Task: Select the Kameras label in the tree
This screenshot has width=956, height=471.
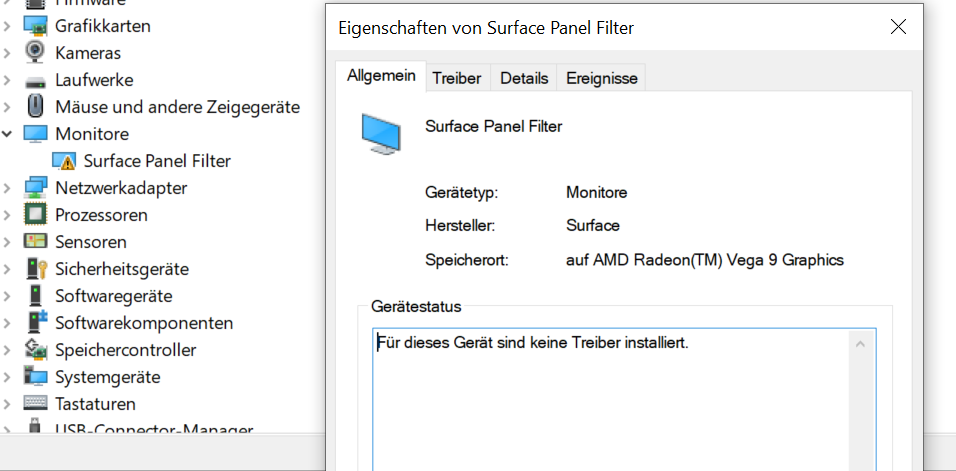Action: pyautogui.click(x=88, y=53)
